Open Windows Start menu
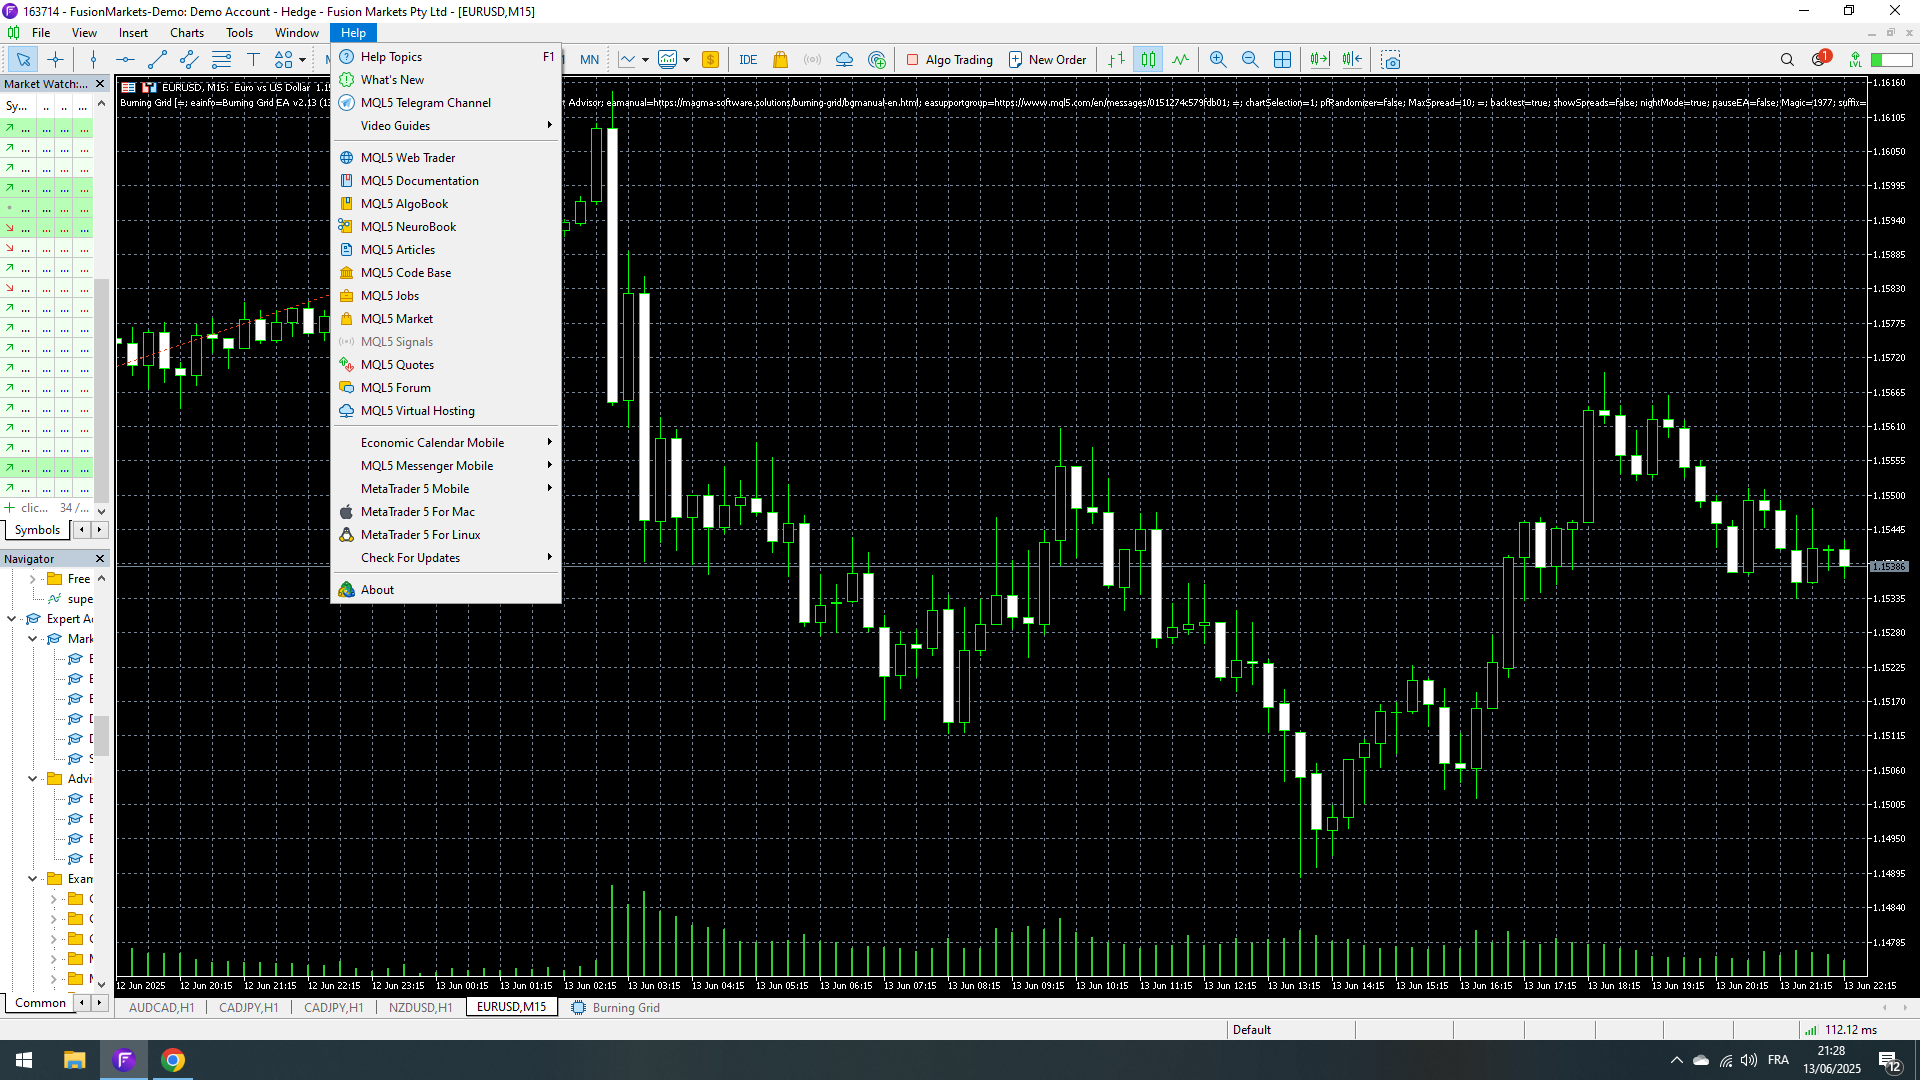The width and height of the screenshot is (1920, 1080). [24, 1060]
